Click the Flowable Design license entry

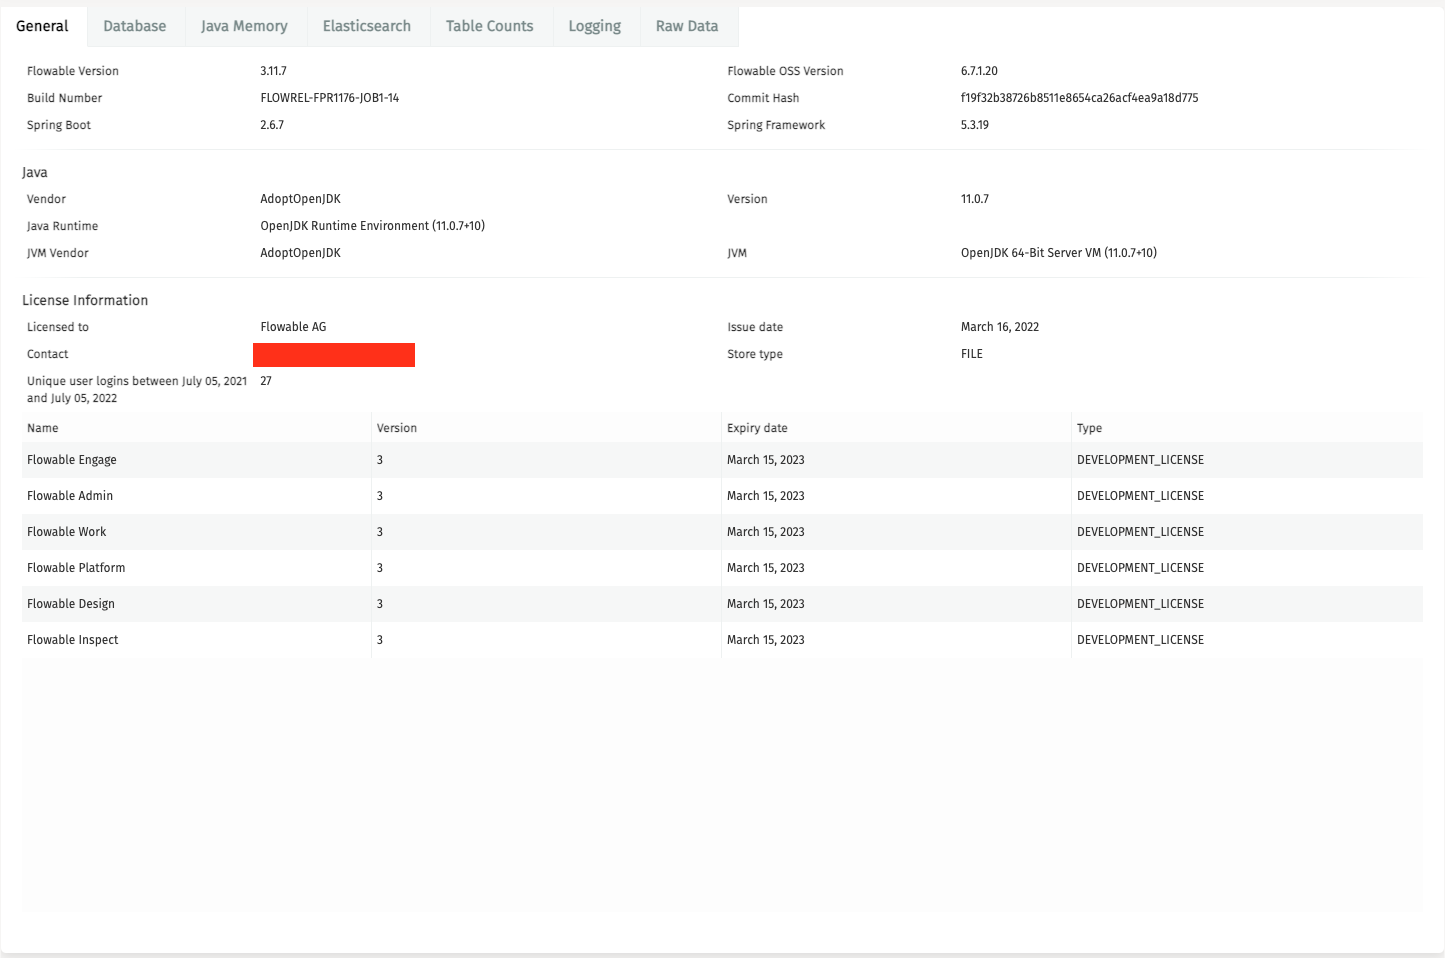tap(71, 603)
